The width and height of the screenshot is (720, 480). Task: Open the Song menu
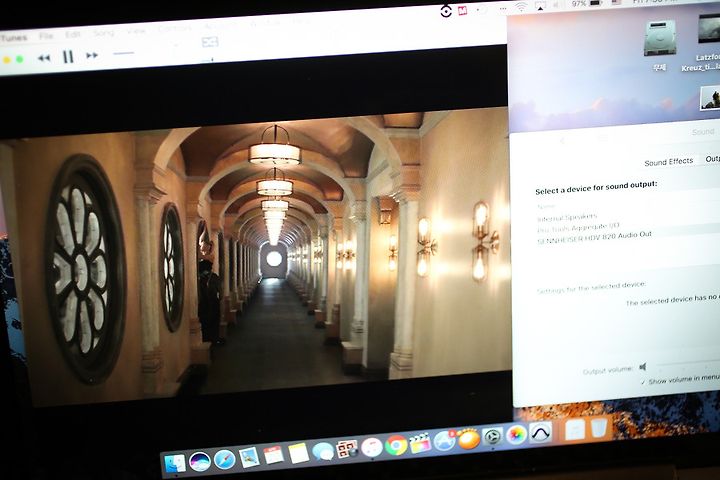104,33
